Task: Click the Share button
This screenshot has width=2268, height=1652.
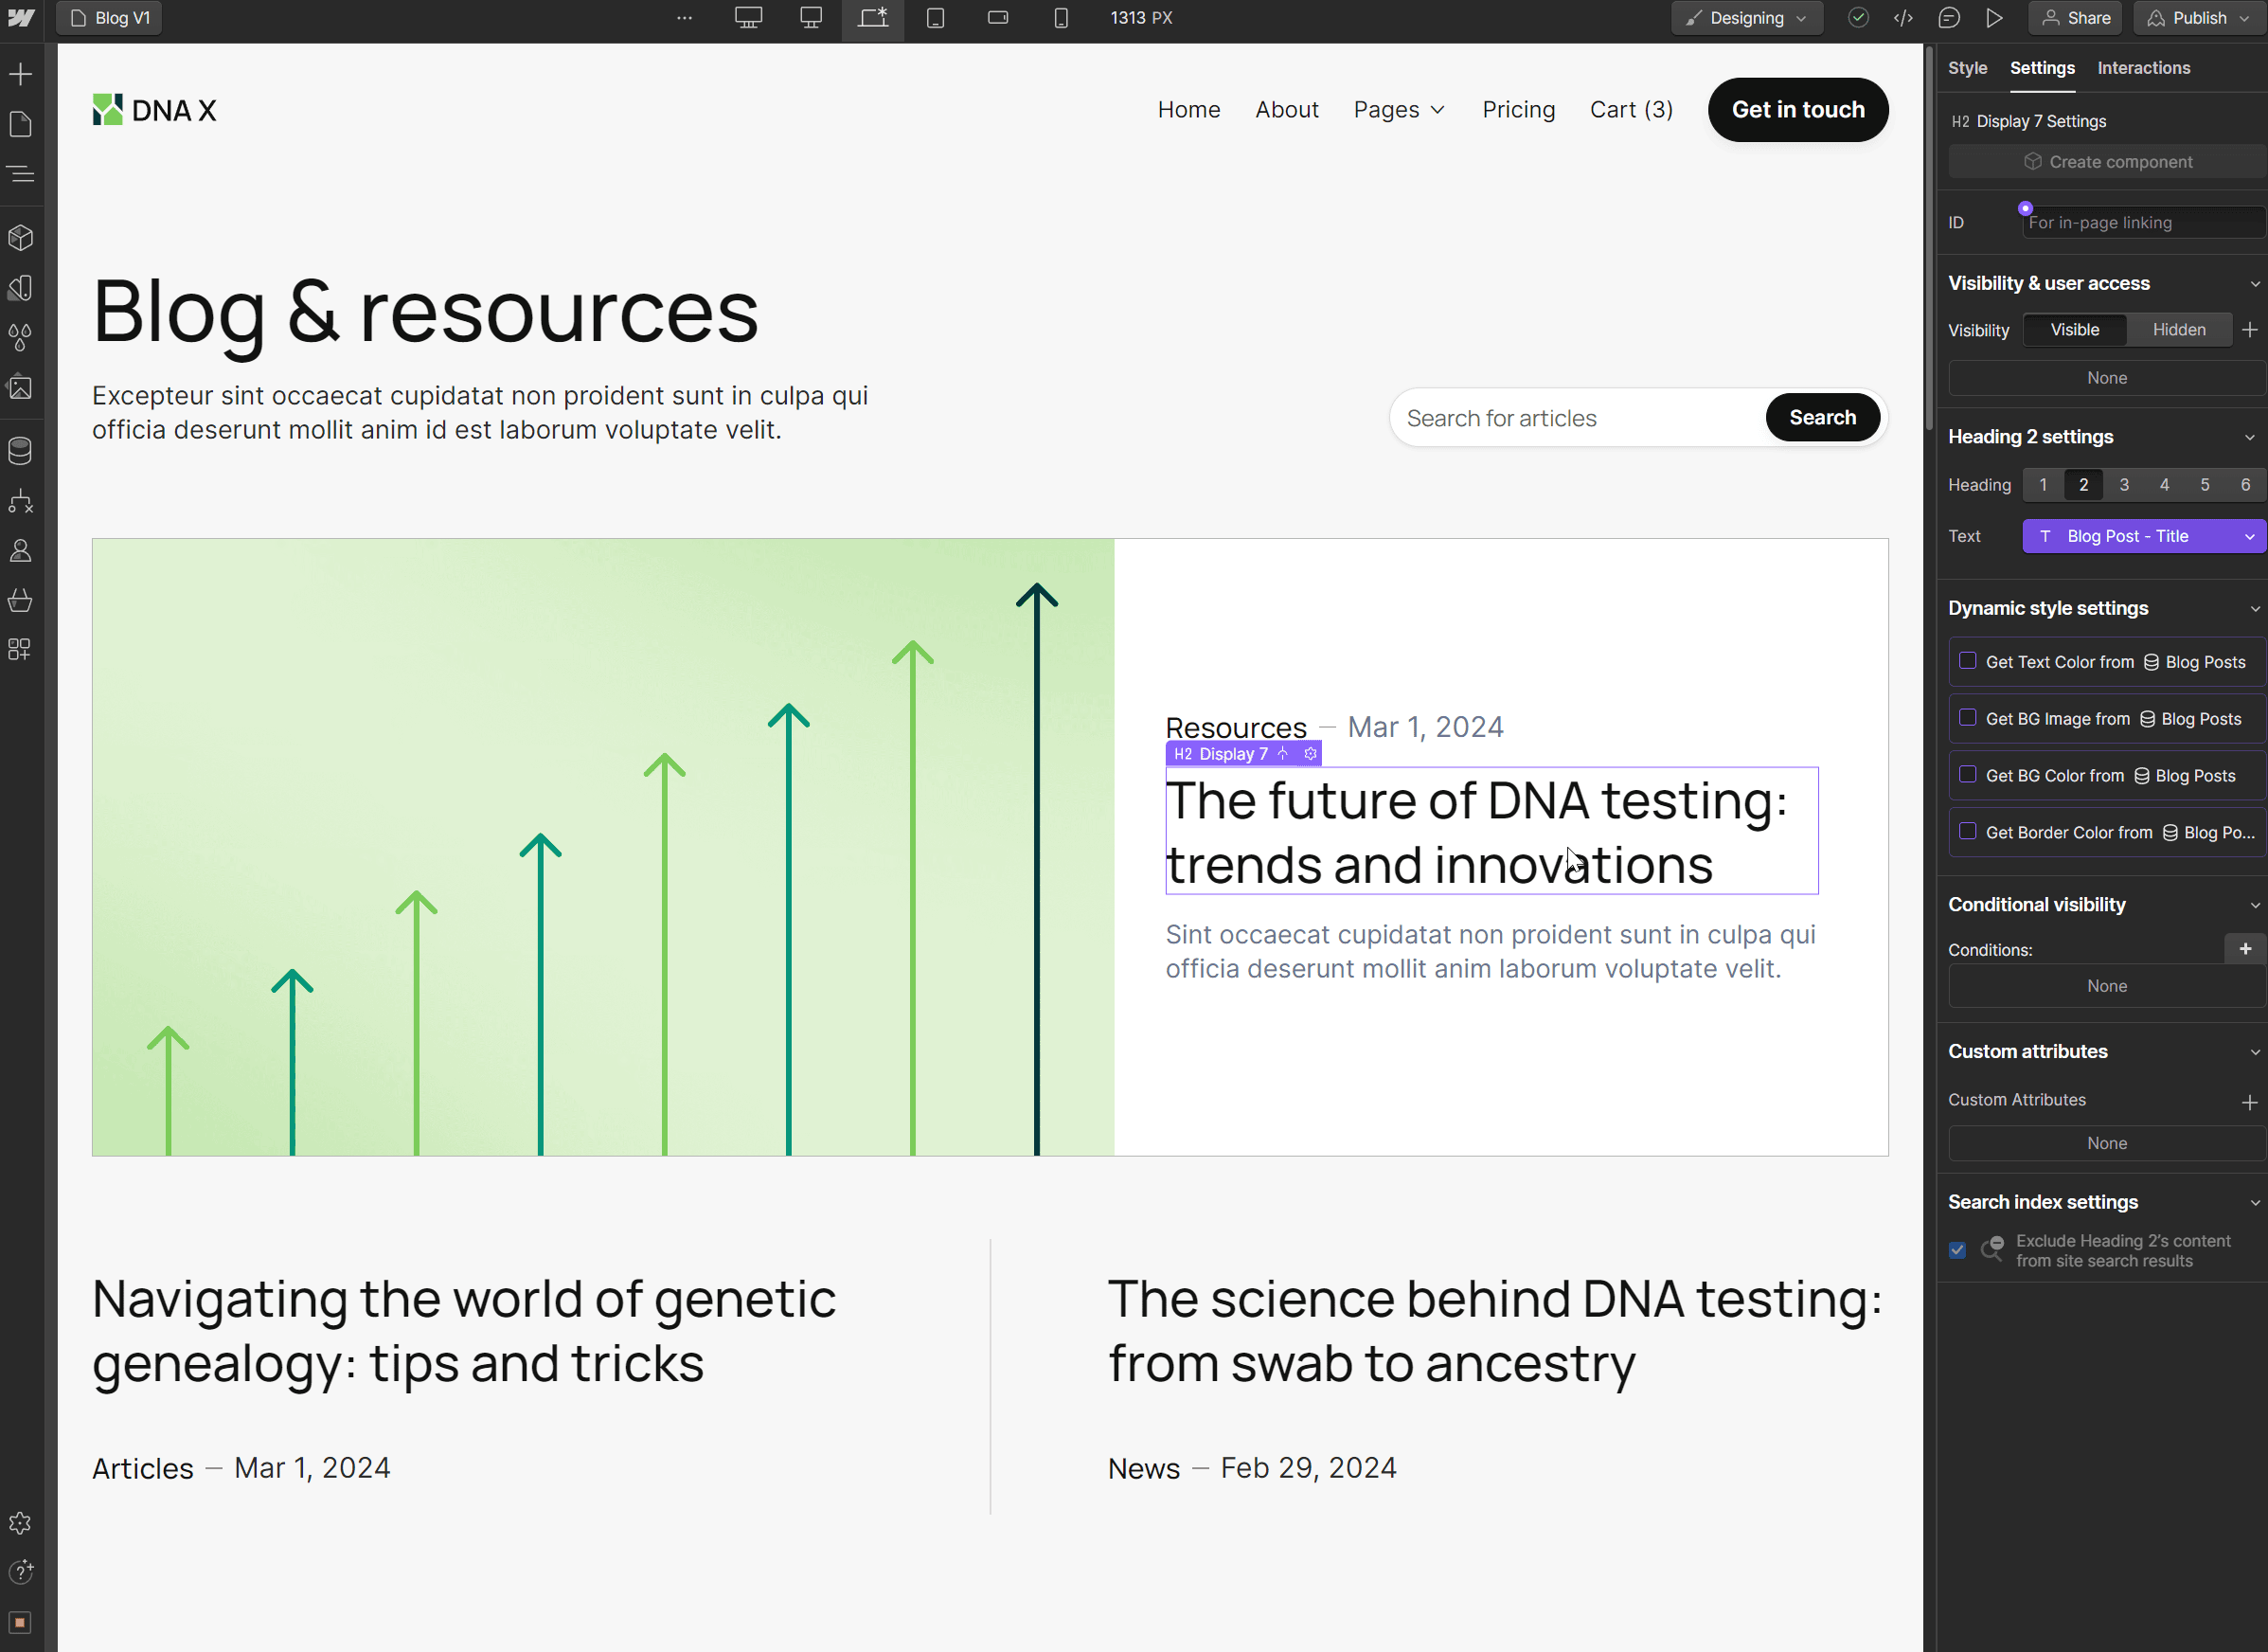Action: [2076, 18]
